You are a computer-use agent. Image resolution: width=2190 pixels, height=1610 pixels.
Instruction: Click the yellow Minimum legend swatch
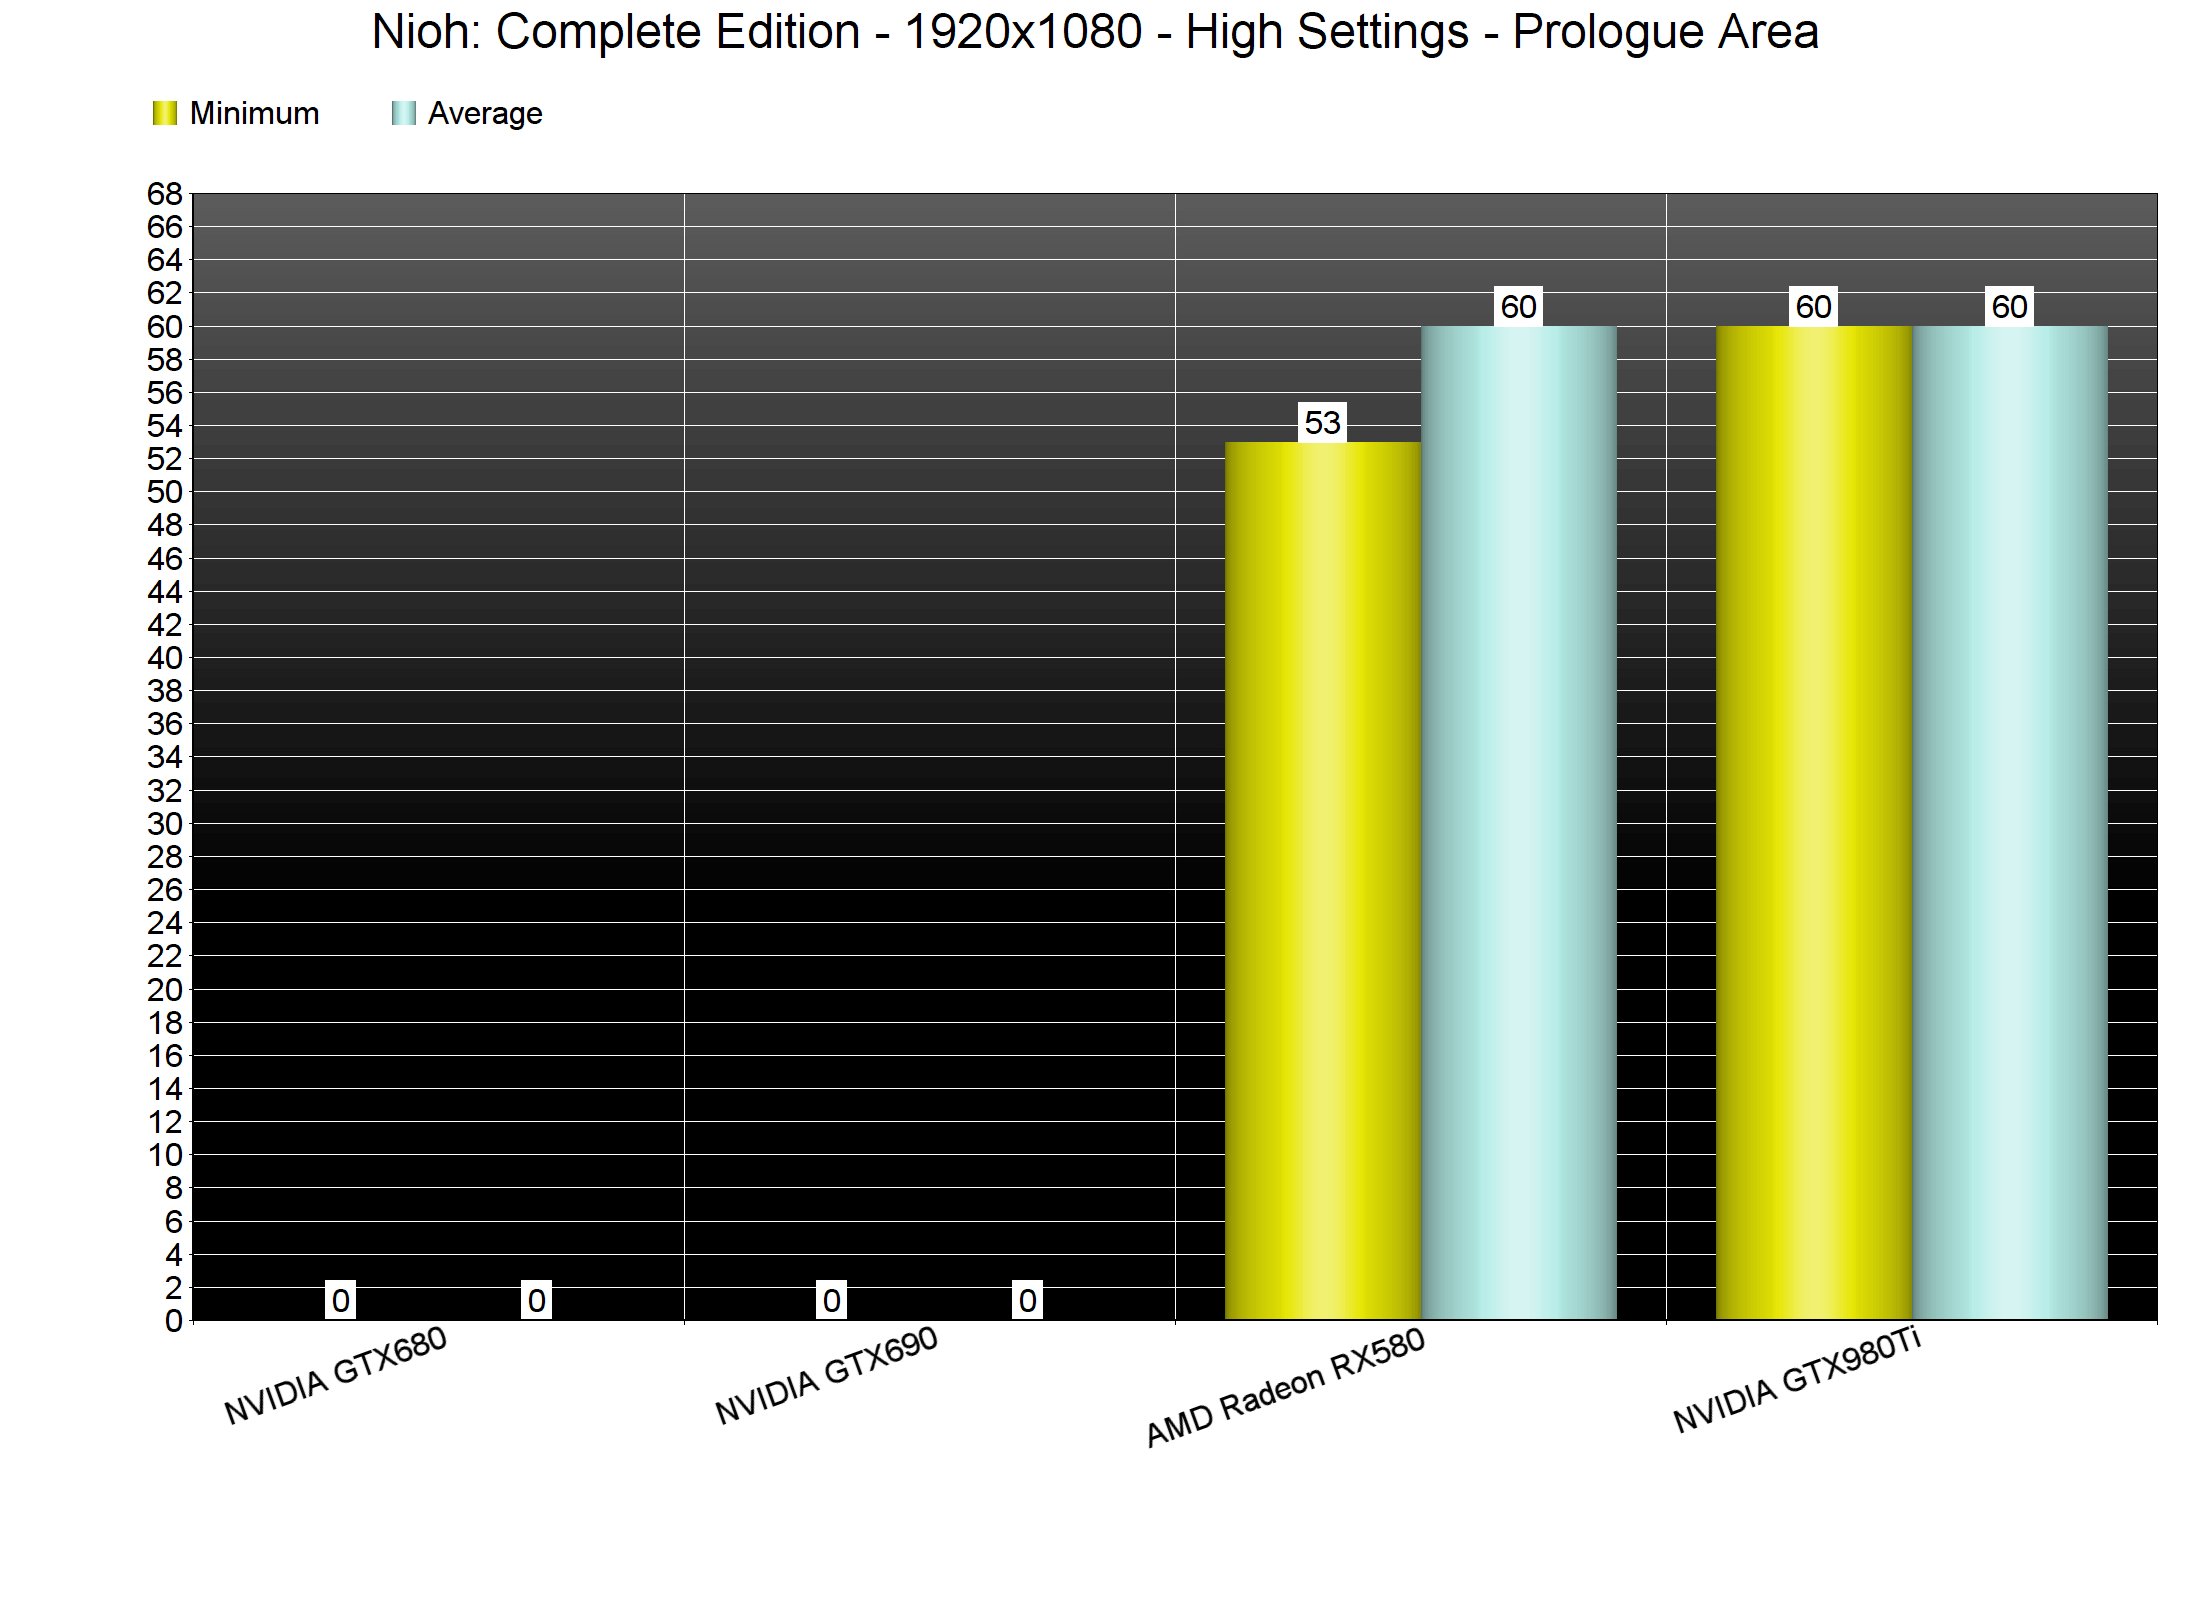[x=165, y=114]
